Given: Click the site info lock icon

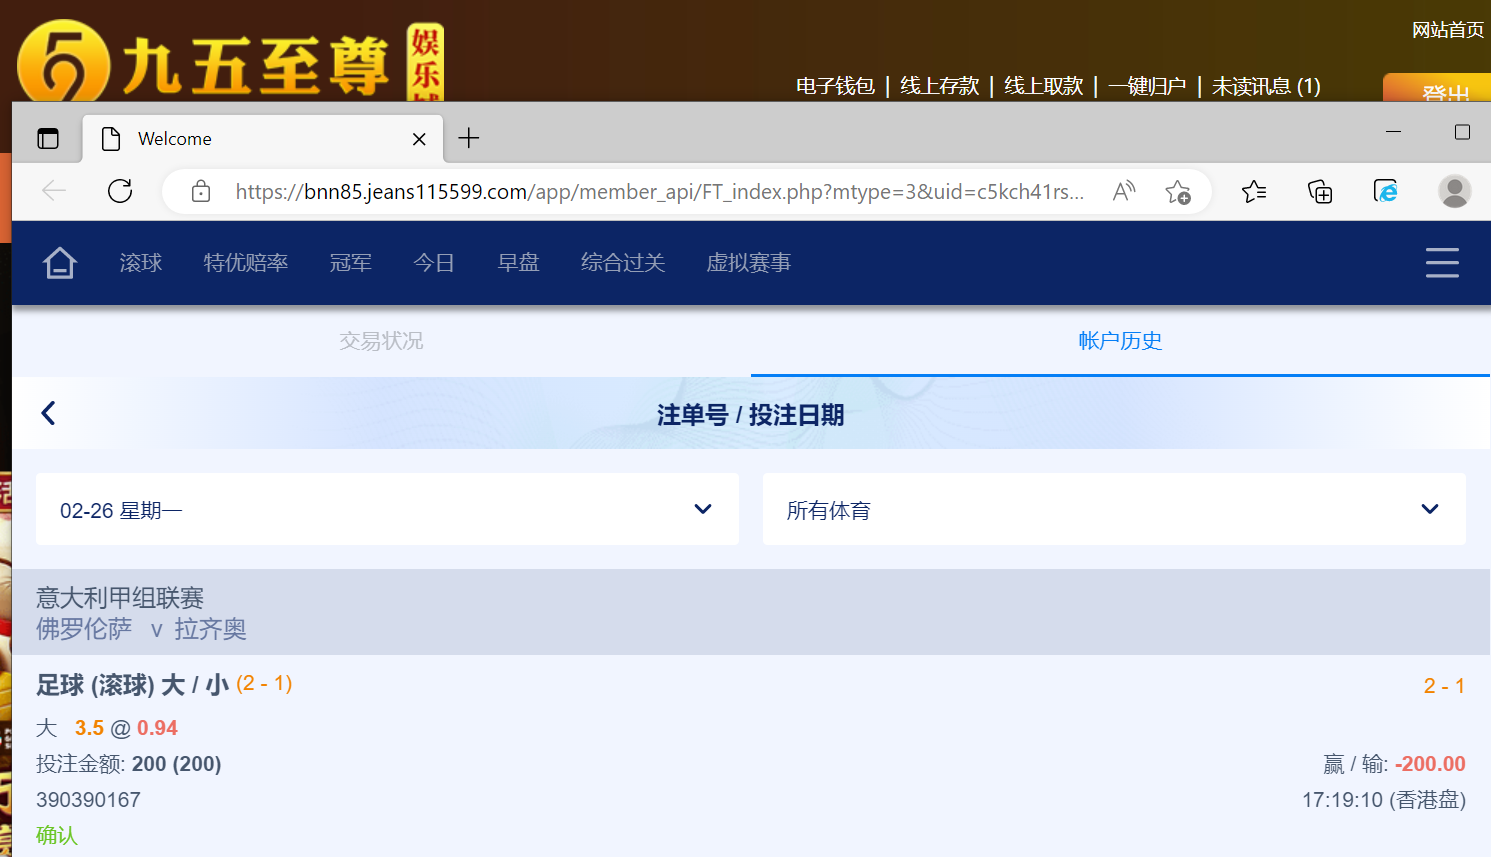Looking at the screenshot, I should [x=201, y=191].
